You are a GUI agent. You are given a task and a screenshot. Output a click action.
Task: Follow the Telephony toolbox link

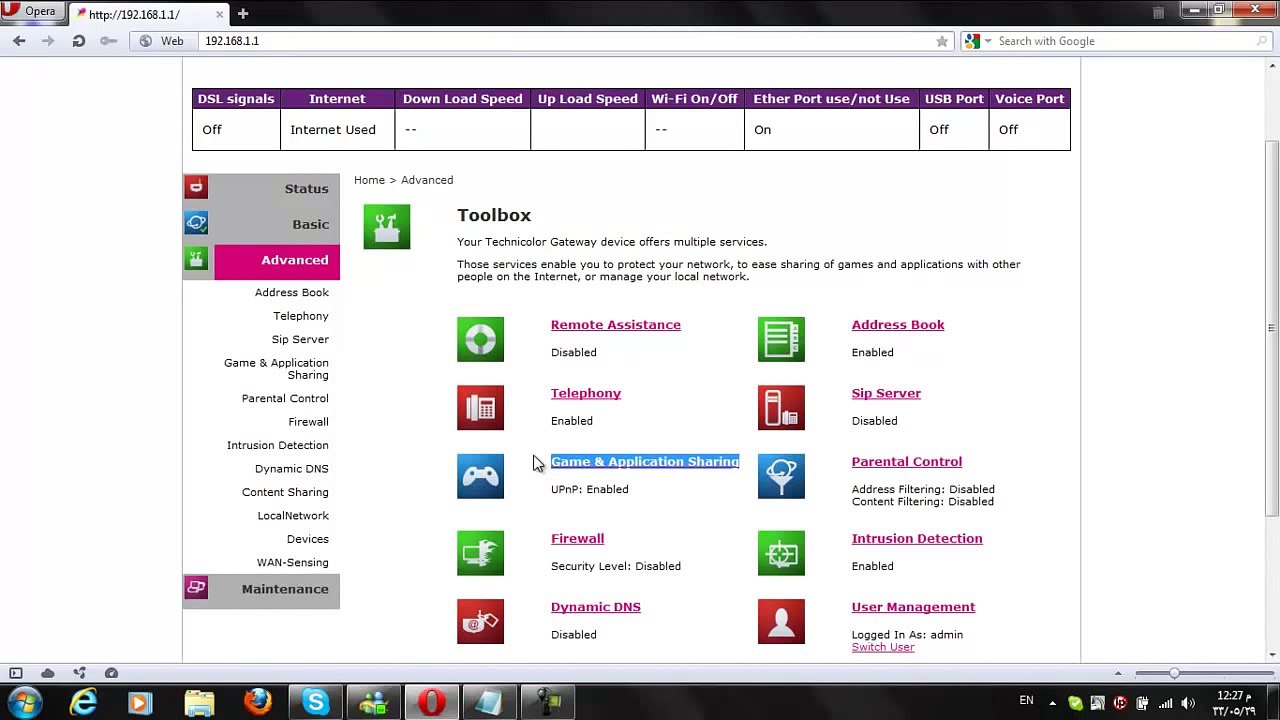[x=586, y=393]
